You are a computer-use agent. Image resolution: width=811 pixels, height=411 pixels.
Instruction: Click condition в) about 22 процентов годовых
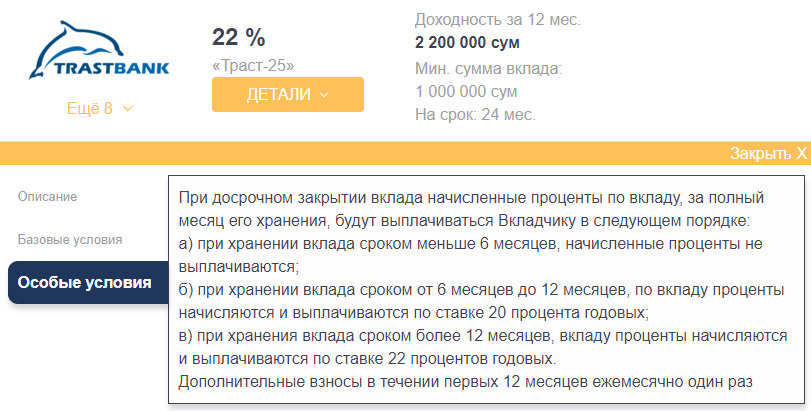click(x=480, y=346)
